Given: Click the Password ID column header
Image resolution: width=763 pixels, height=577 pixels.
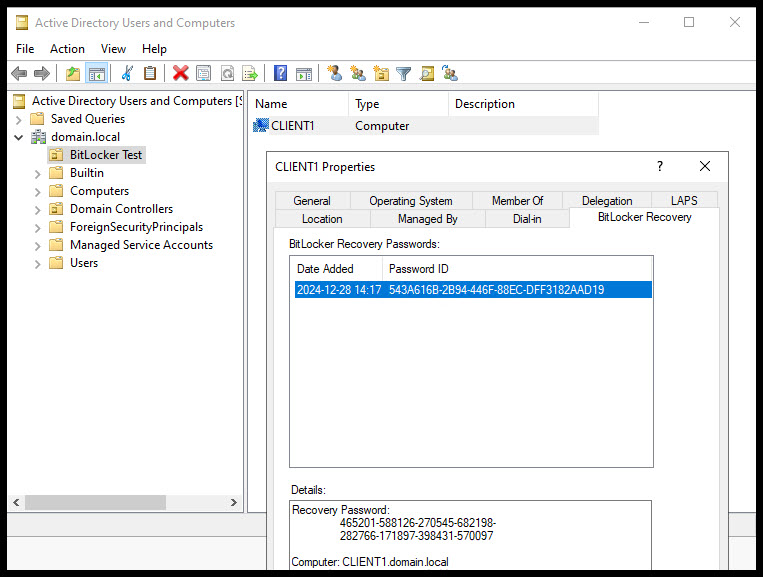Looking at the screenshot, I should (x=517, y=269).
